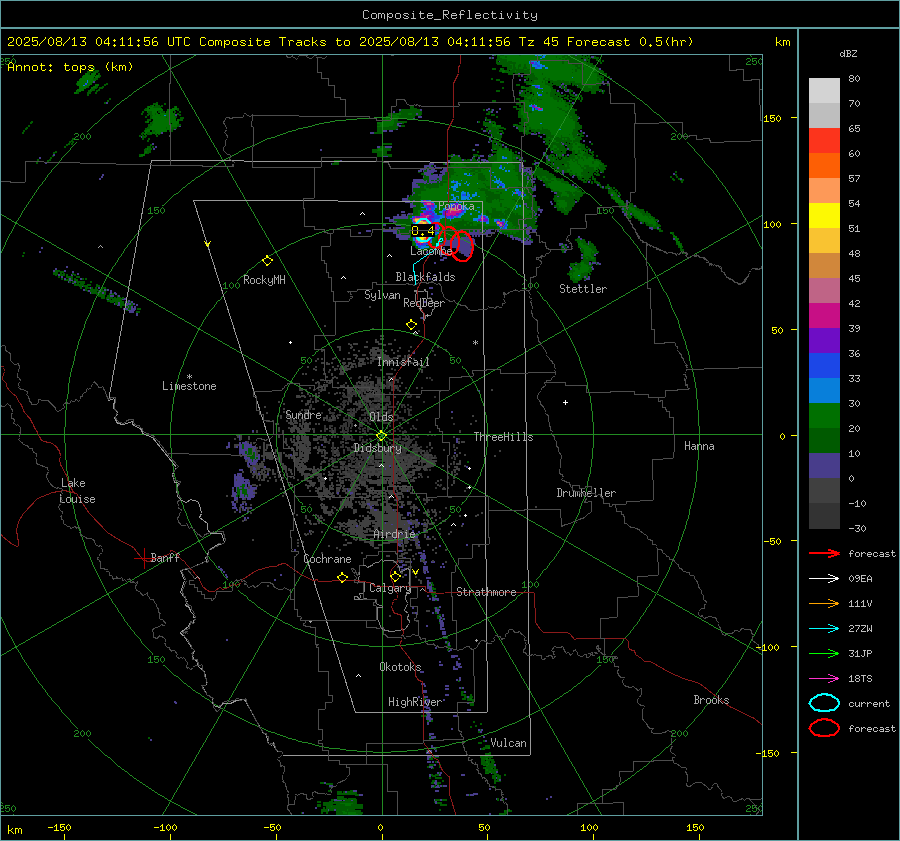Click the Composite_Reflectivity title

point(450,15)
